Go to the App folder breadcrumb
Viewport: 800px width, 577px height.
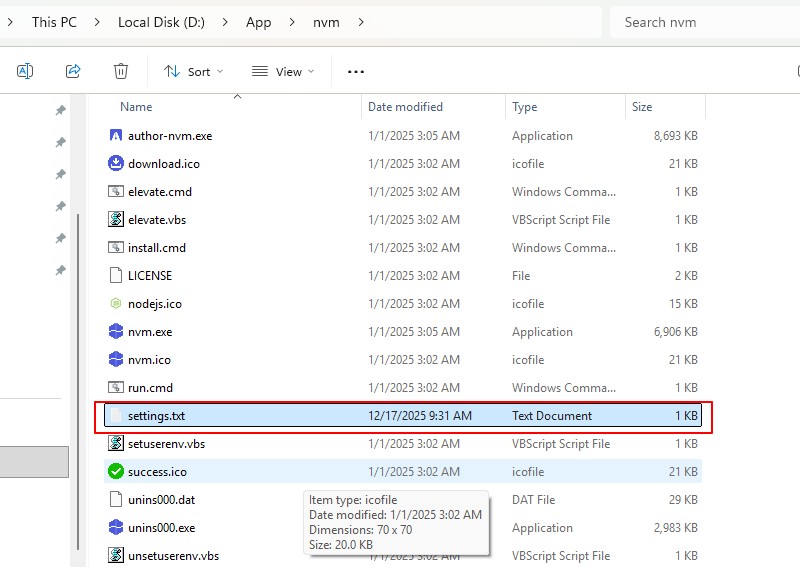[x=258, y=22]
